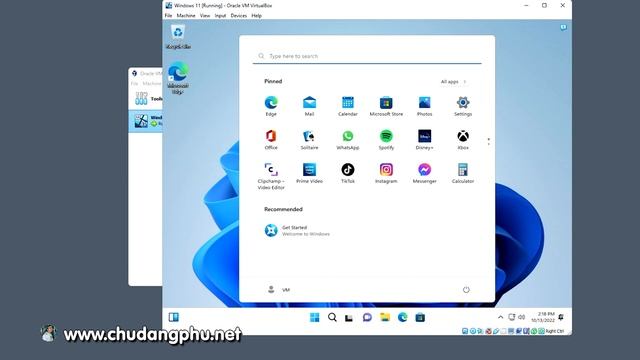Expand hidden system tray icons chevron
640x360 pixels.
click(x=500, y=317)
